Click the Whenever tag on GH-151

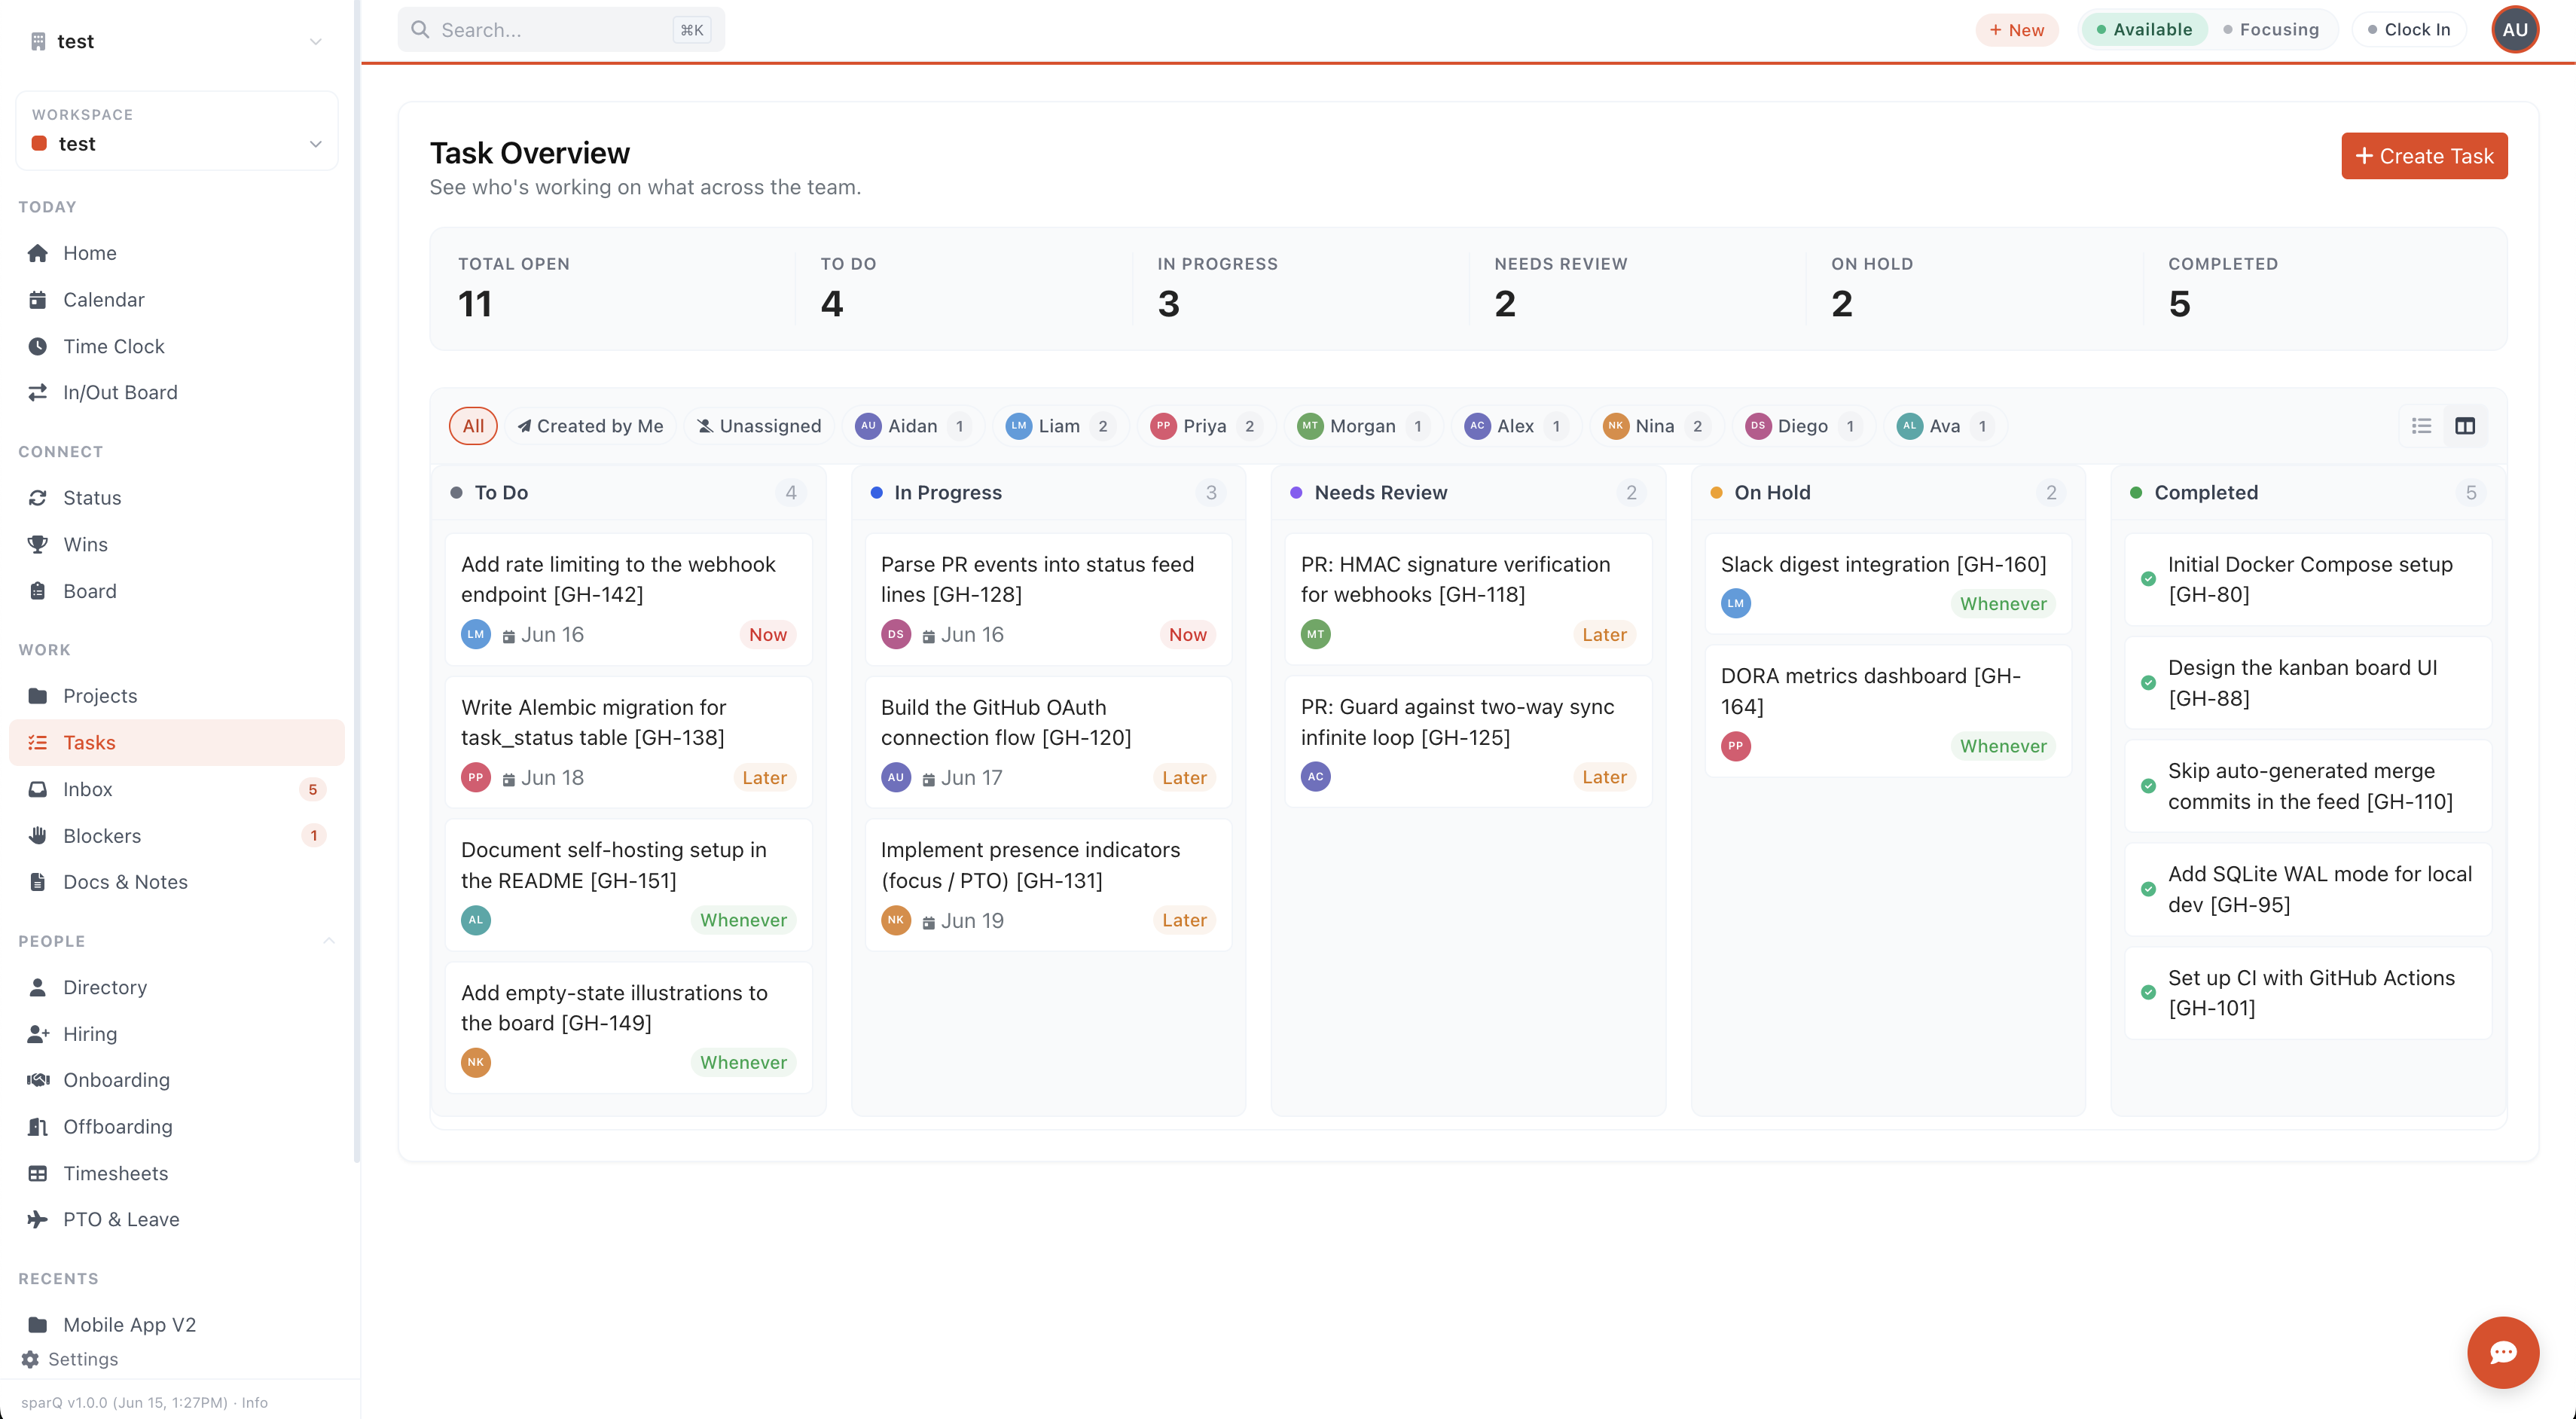tap(743, 920)
